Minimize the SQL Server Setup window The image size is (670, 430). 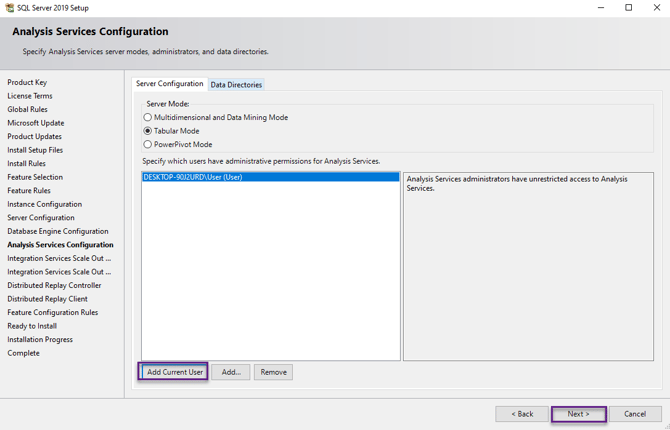click(x=600, y=8)
